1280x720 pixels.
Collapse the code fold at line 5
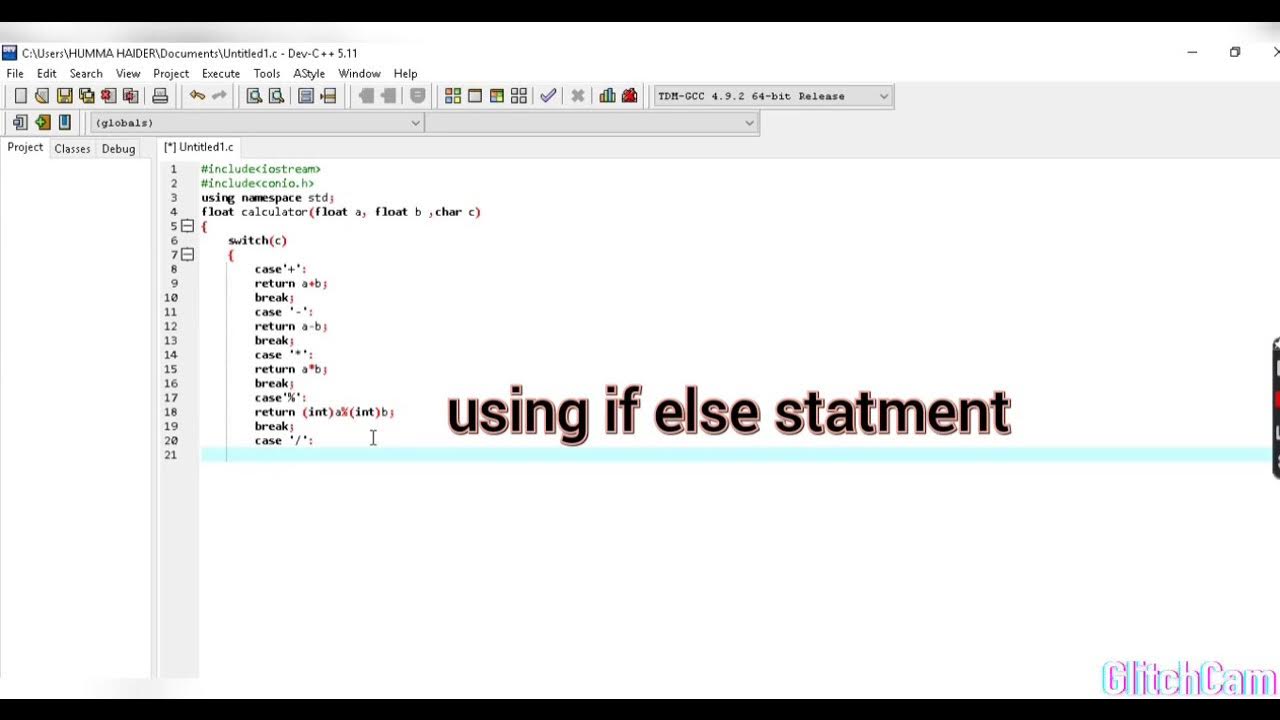187,226
